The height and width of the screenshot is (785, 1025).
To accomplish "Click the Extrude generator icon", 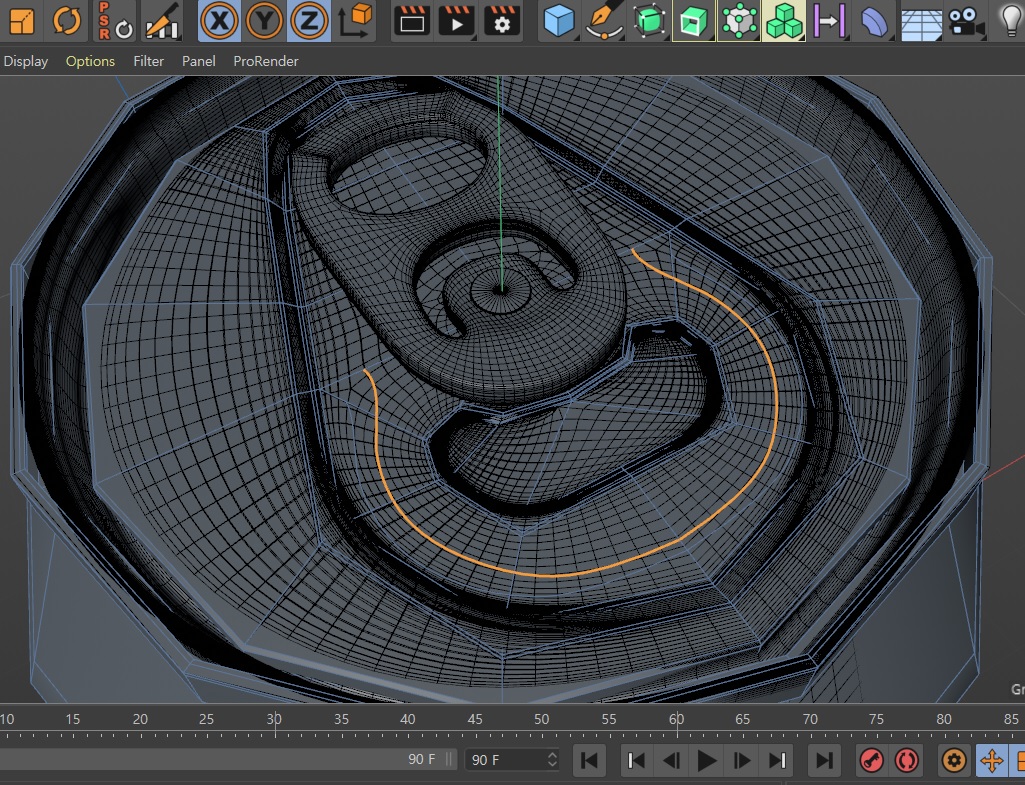I will click(694, 20).
